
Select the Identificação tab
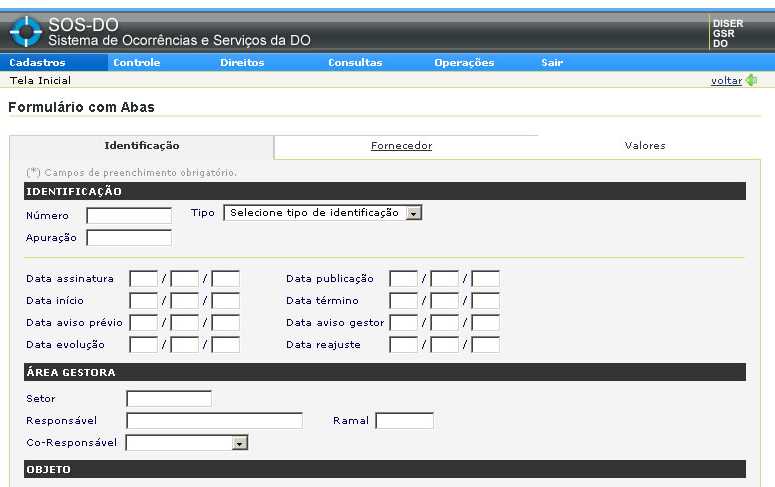[x=141, y=146]
